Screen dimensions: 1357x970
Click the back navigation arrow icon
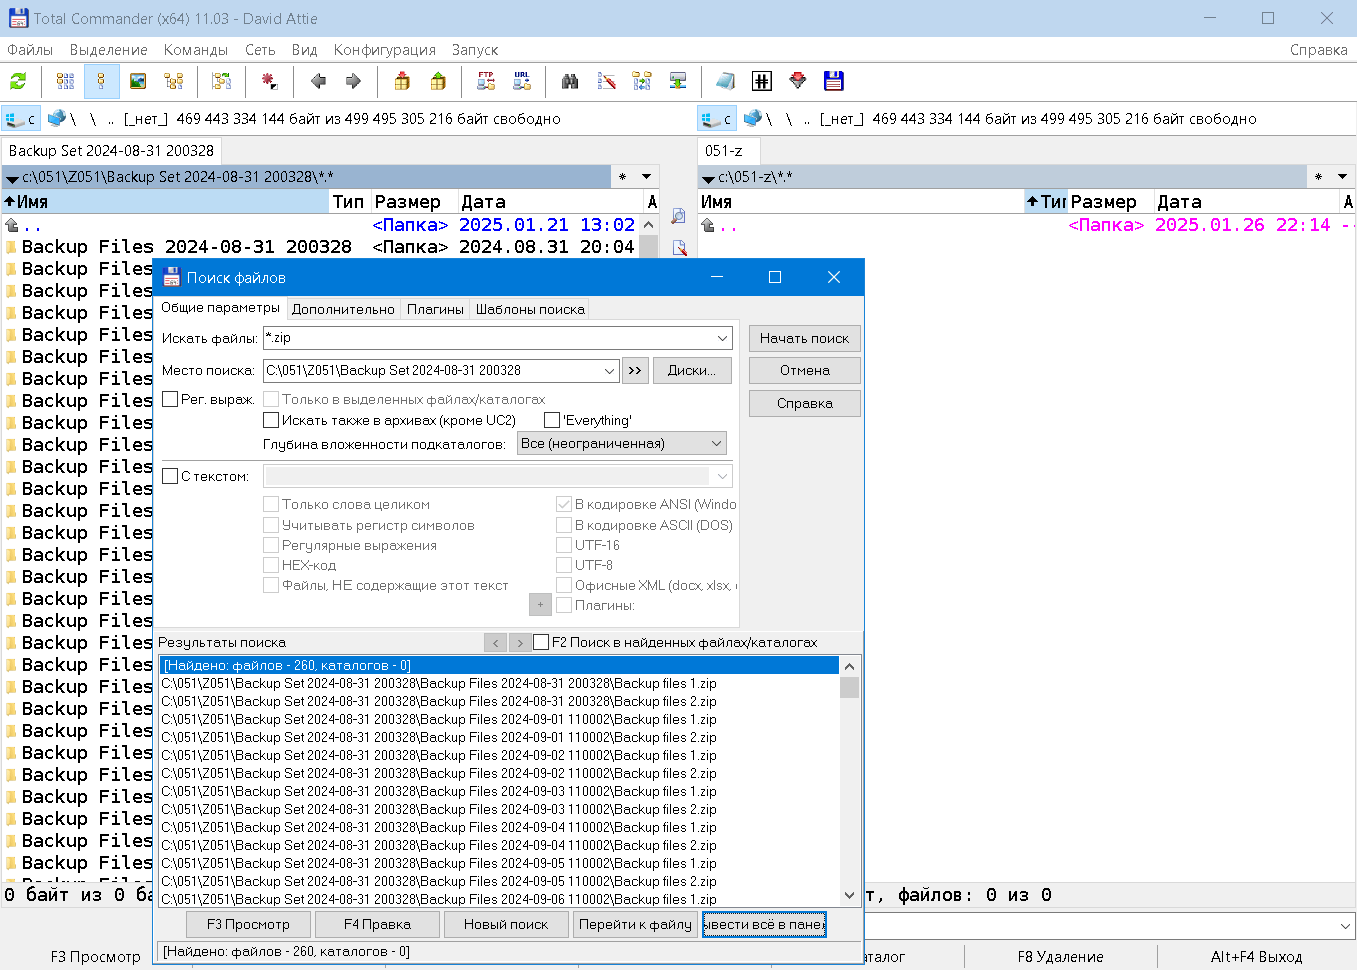coord(318,81)
